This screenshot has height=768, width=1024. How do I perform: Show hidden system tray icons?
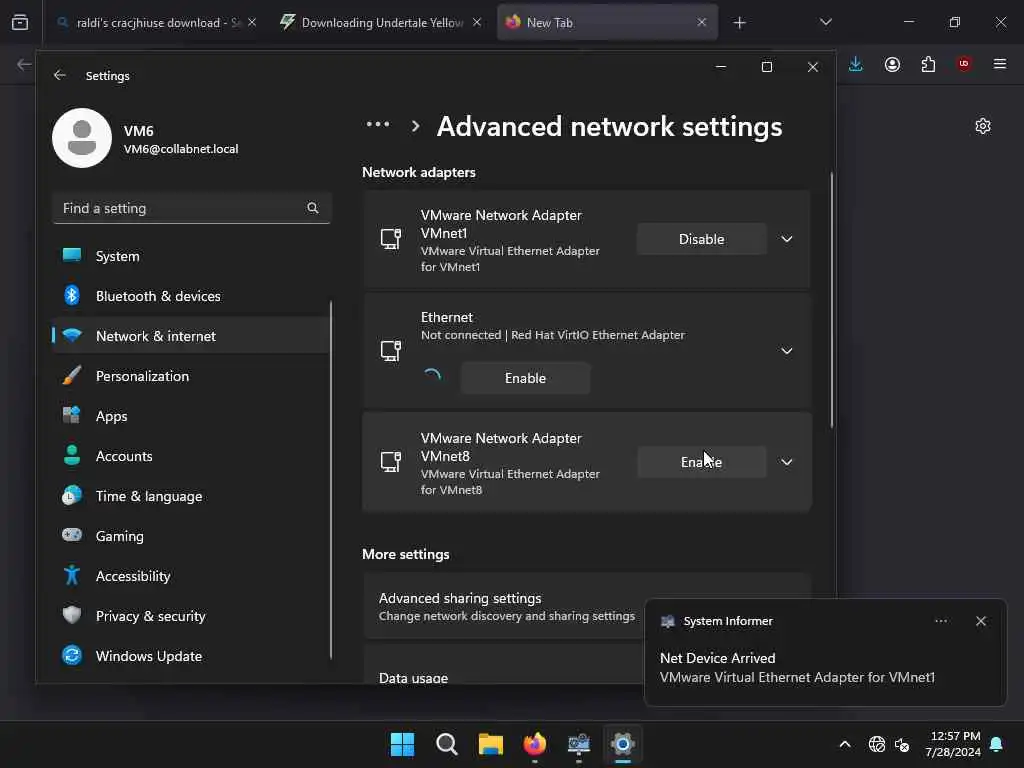(x=844, y=744)
